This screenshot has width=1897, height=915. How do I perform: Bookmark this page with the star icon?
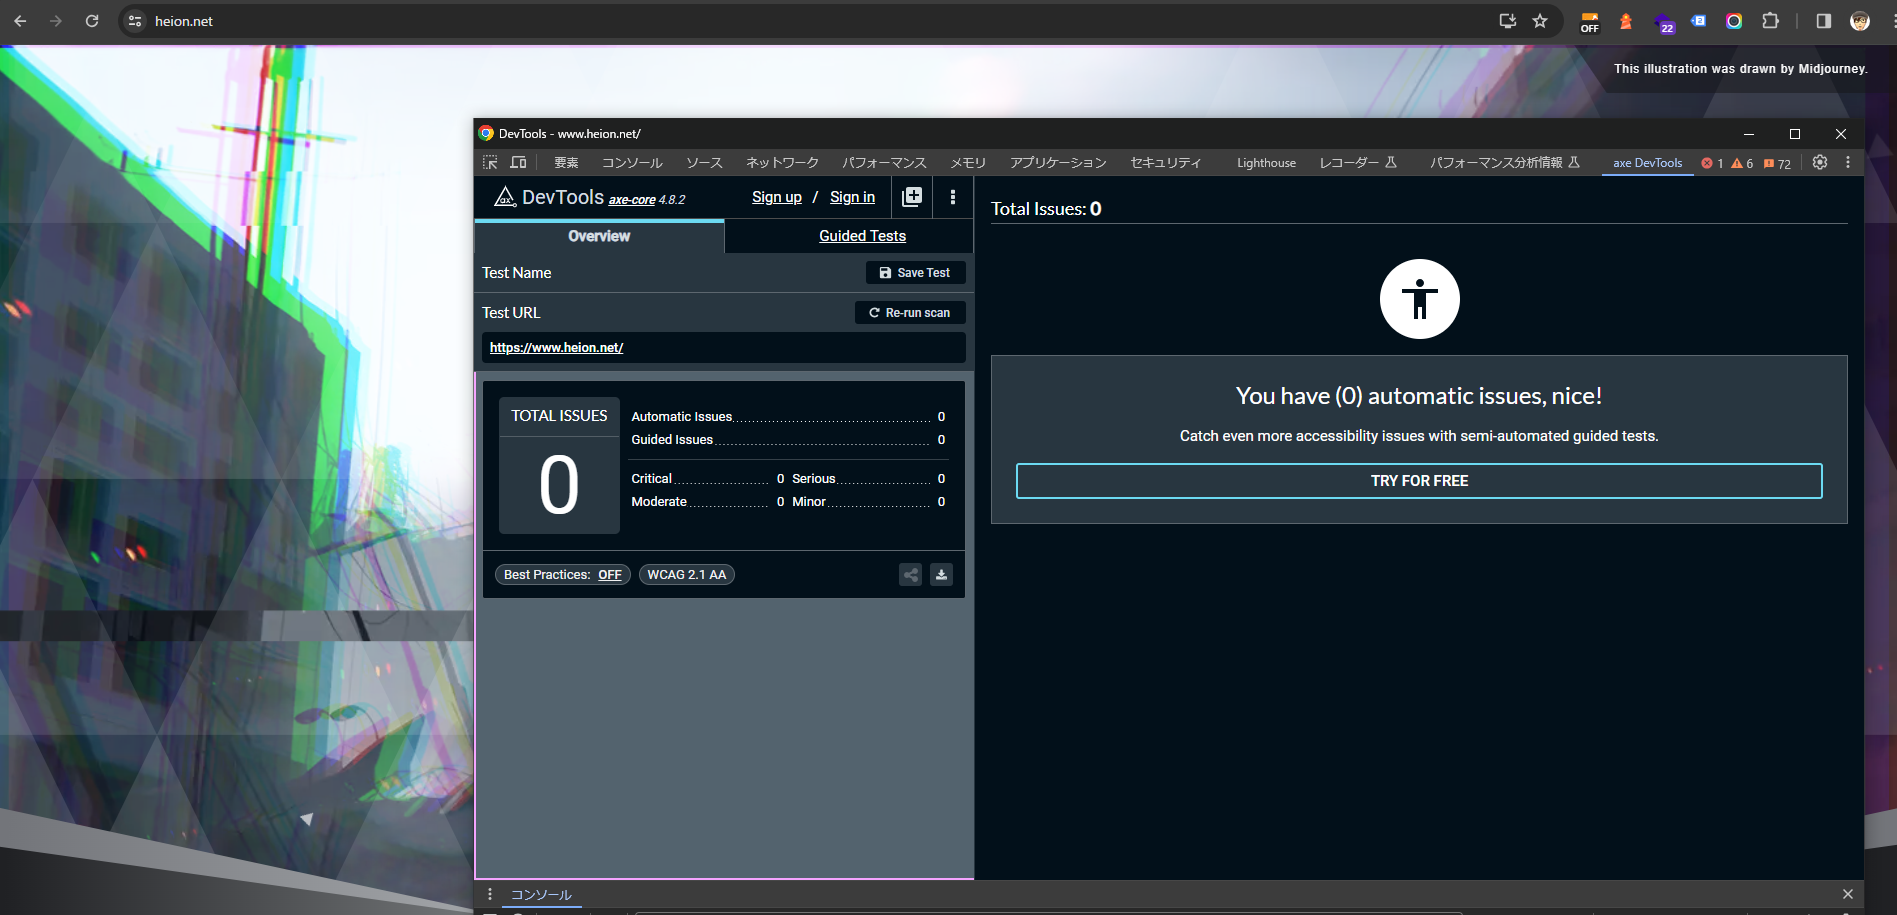pyautogui.click(x=1540, y=21)
